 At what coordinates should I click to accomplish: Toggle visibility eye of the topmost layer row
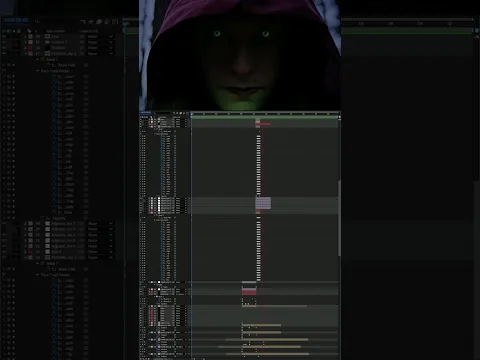point(4,36)
